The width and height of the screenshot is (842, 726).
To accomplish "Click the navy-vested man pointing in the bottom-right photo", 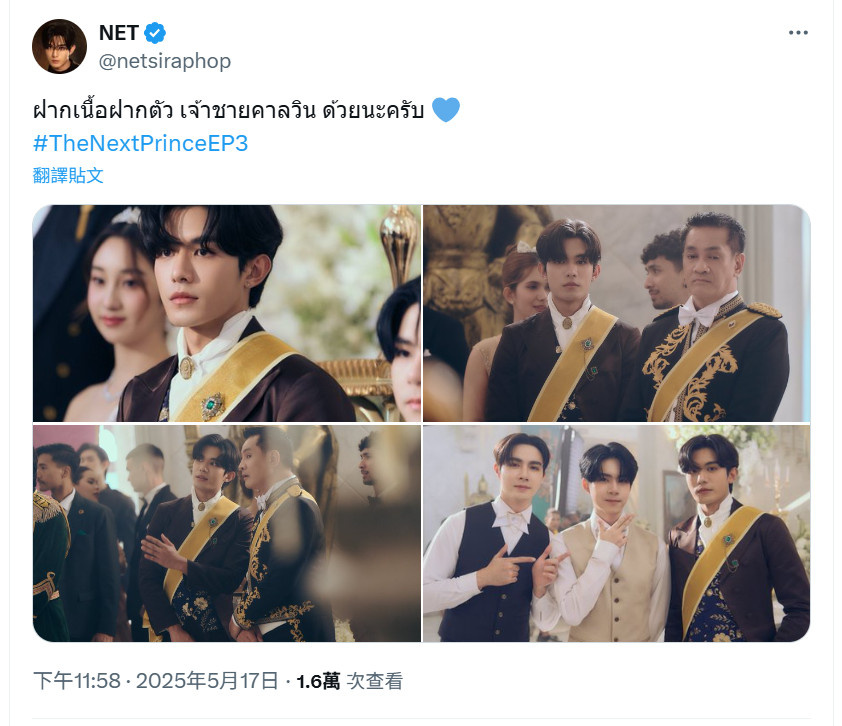I will click(x=491, y=537).
